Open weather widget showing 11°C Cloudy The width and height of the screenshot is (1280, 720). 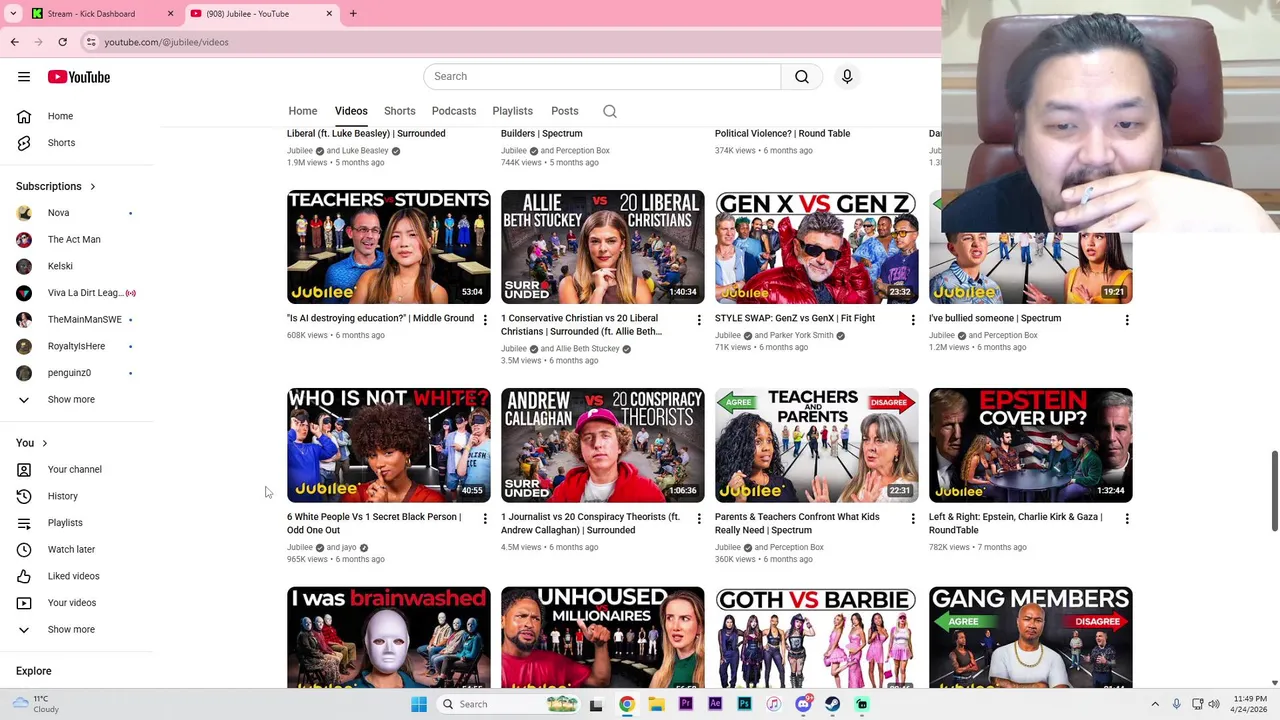[x=38, y=704]
